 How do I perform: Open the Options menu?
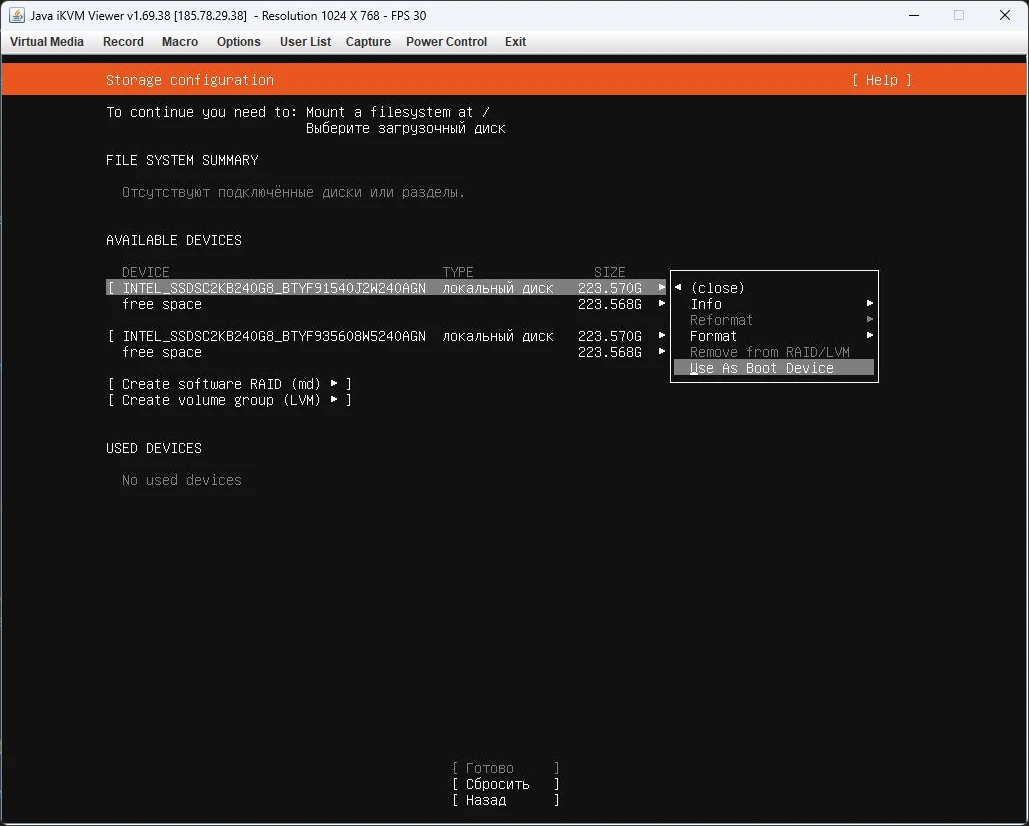tap(239, 42)
